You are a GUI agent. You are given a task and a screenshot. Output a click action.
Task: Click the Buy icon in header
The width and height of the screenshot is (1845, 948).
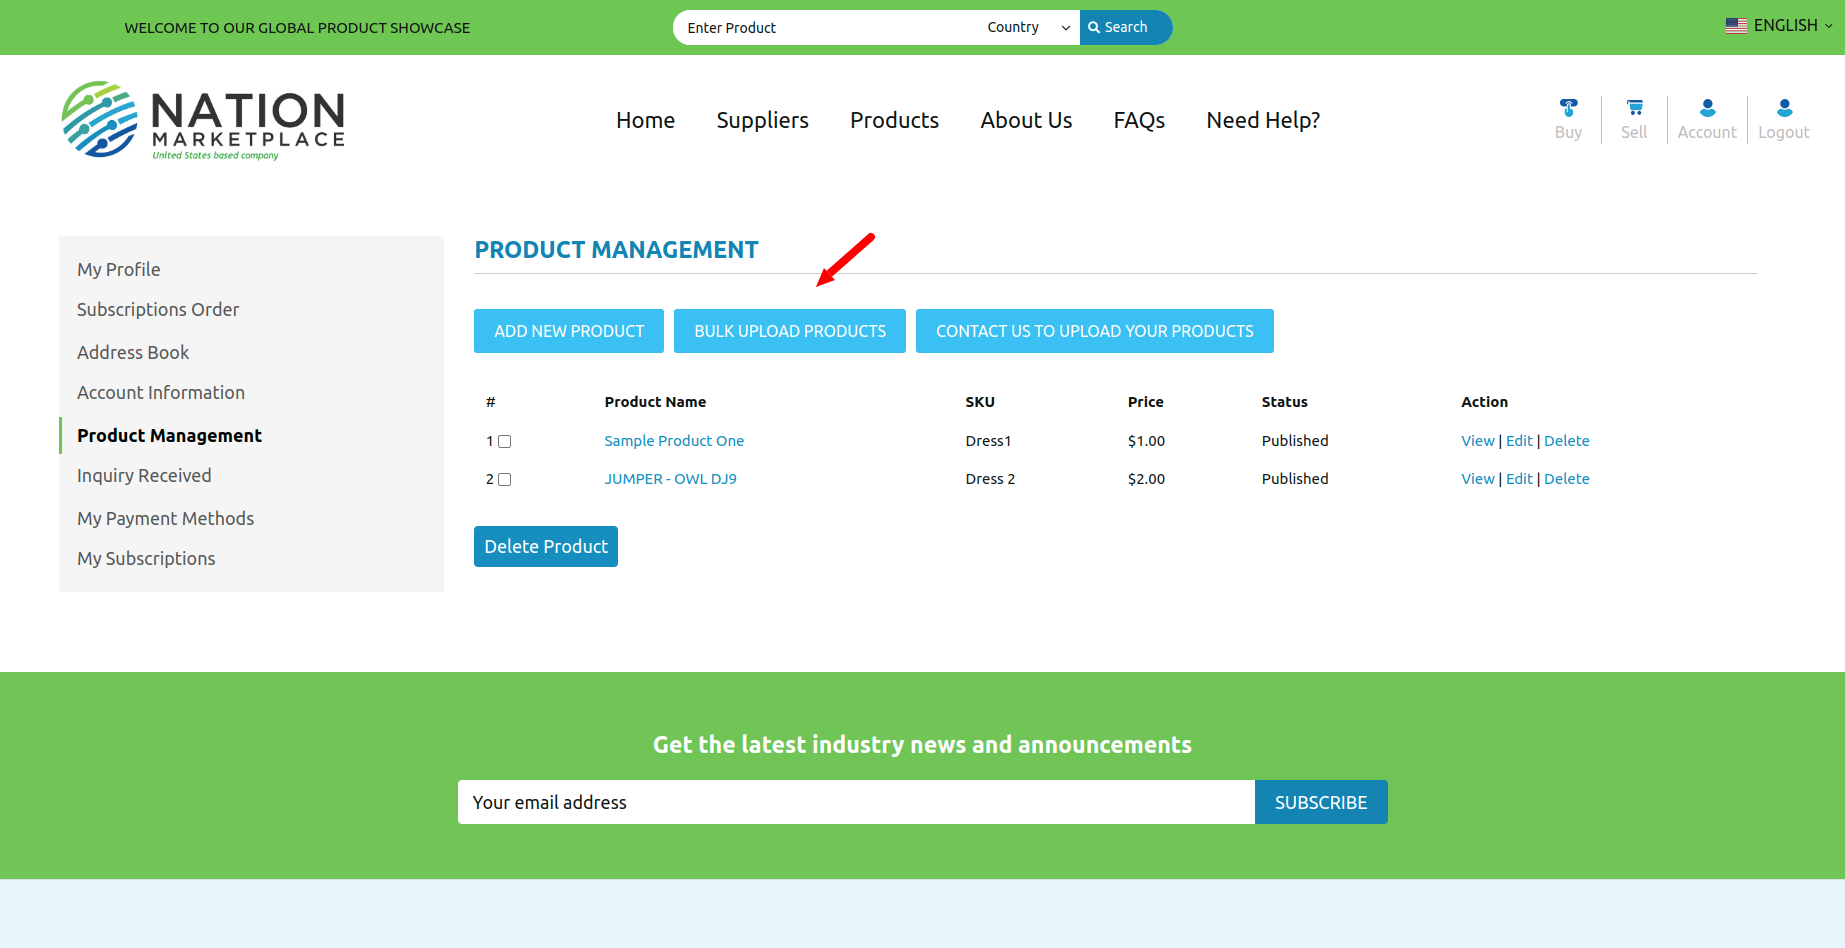coord(1568,108)
